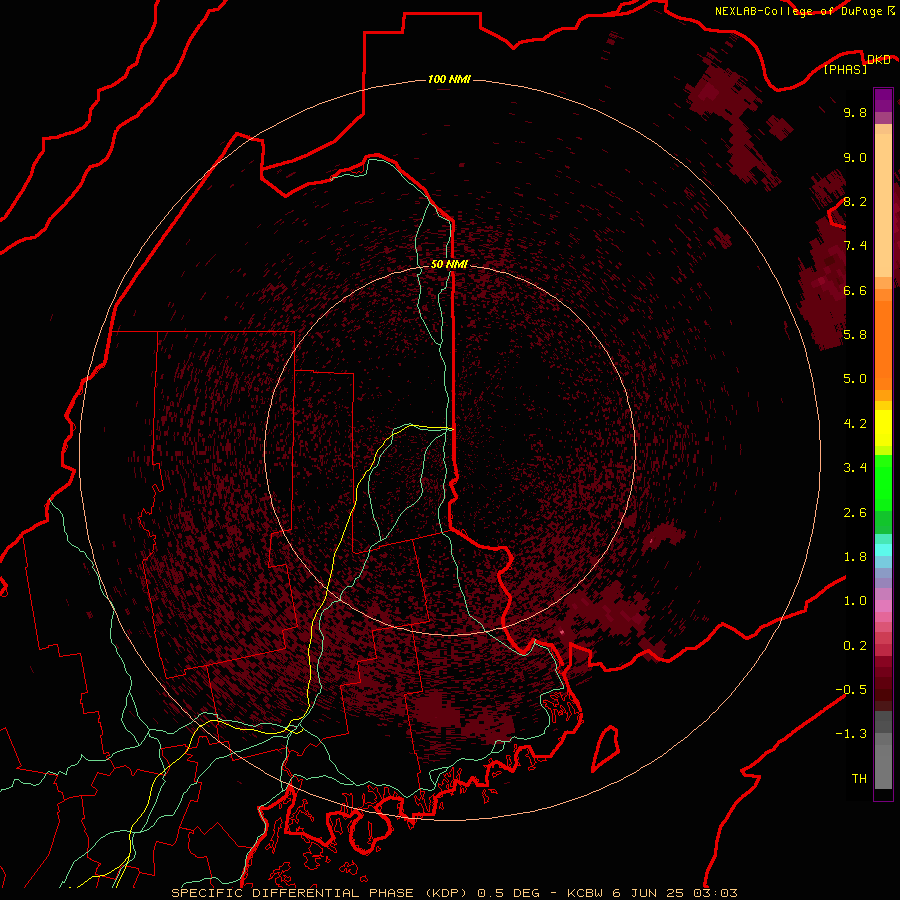The image size is (900, 900).
Task: Click the 1.0 legend value
Action: point(855,601)
